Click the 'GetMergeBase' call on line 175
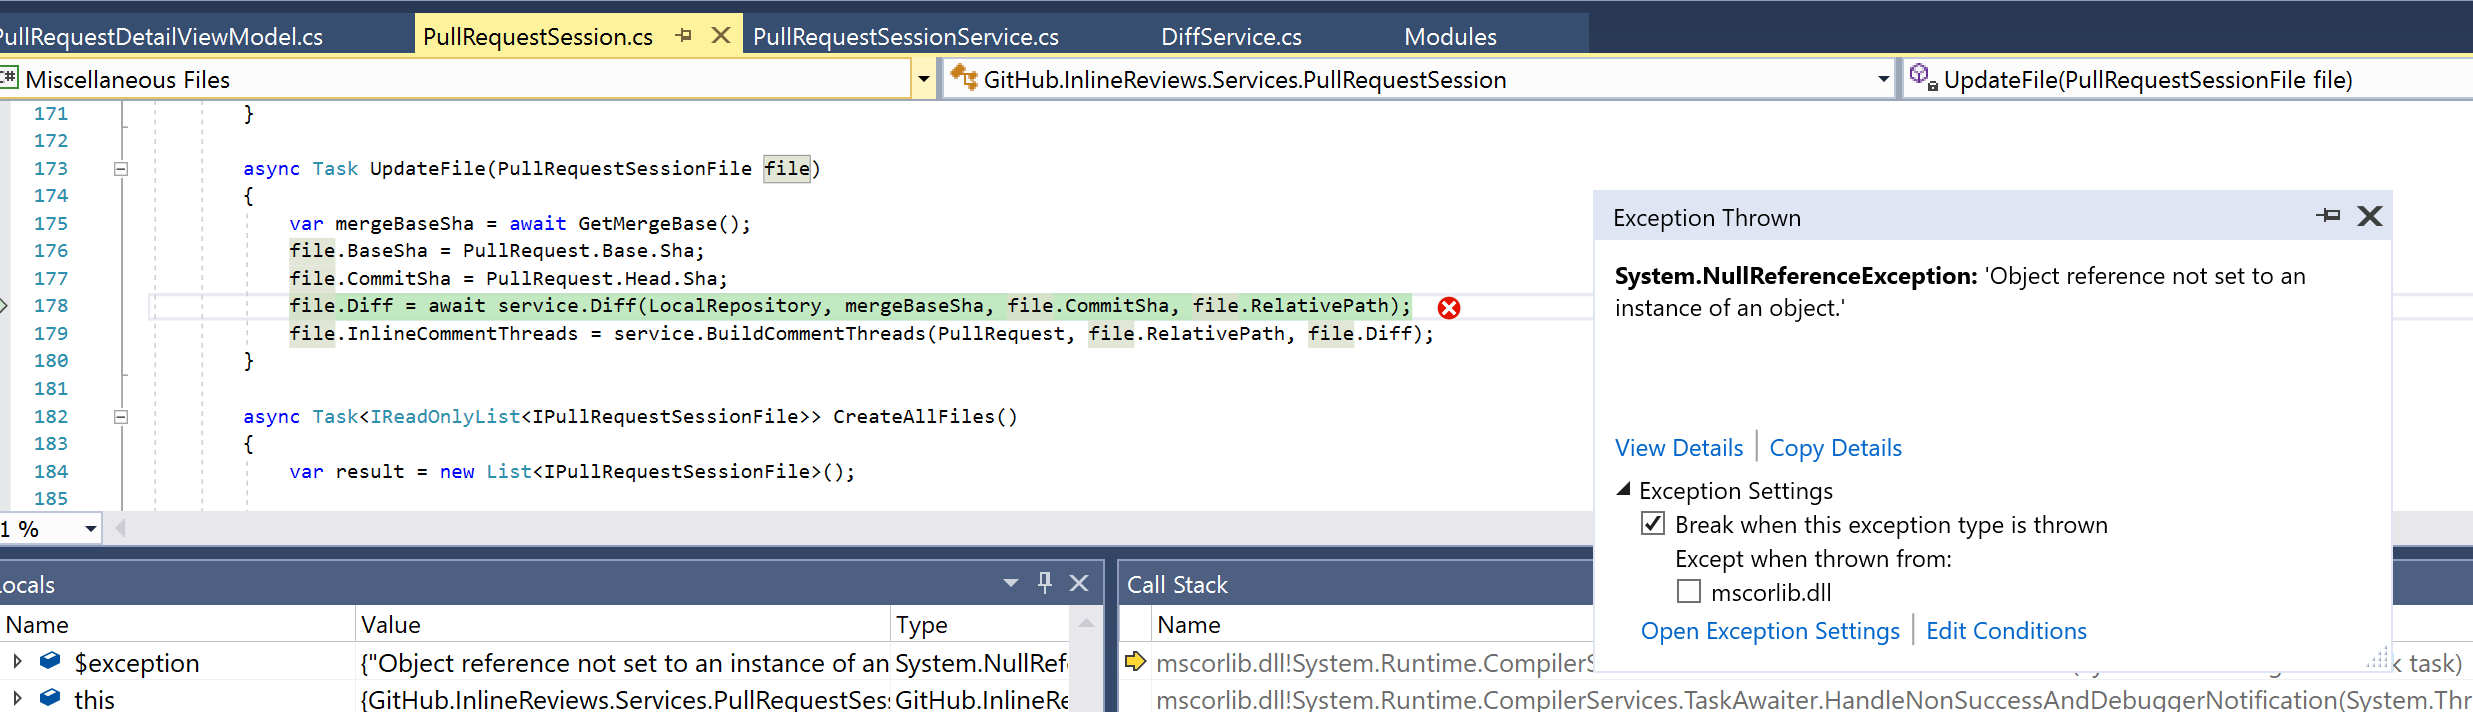 pos(647,224)
